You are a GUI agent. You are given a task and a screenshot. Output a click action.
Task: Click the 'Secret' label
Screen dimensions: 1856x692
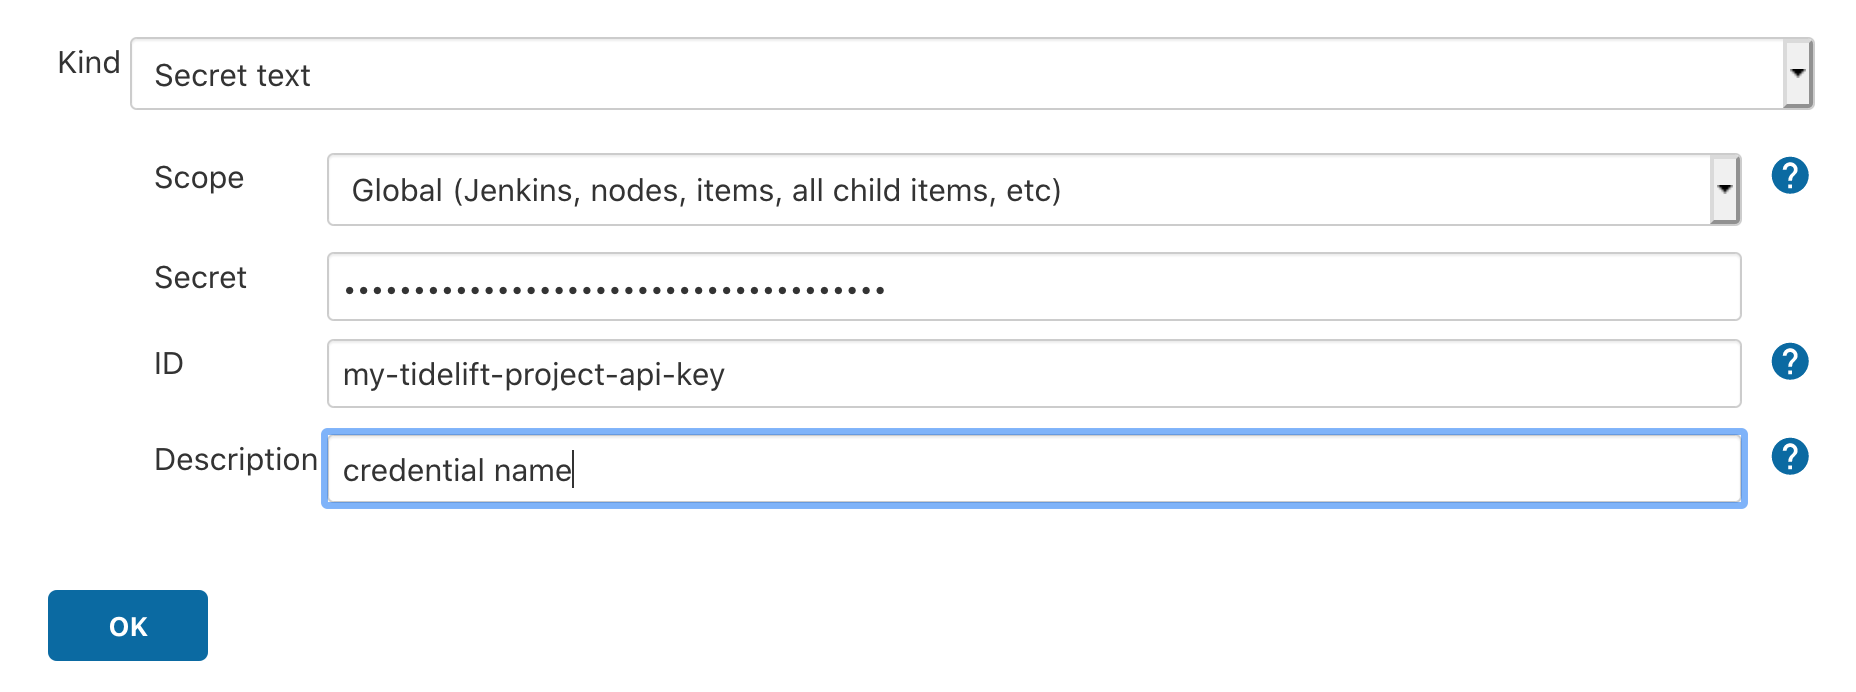tap(200, 277)
